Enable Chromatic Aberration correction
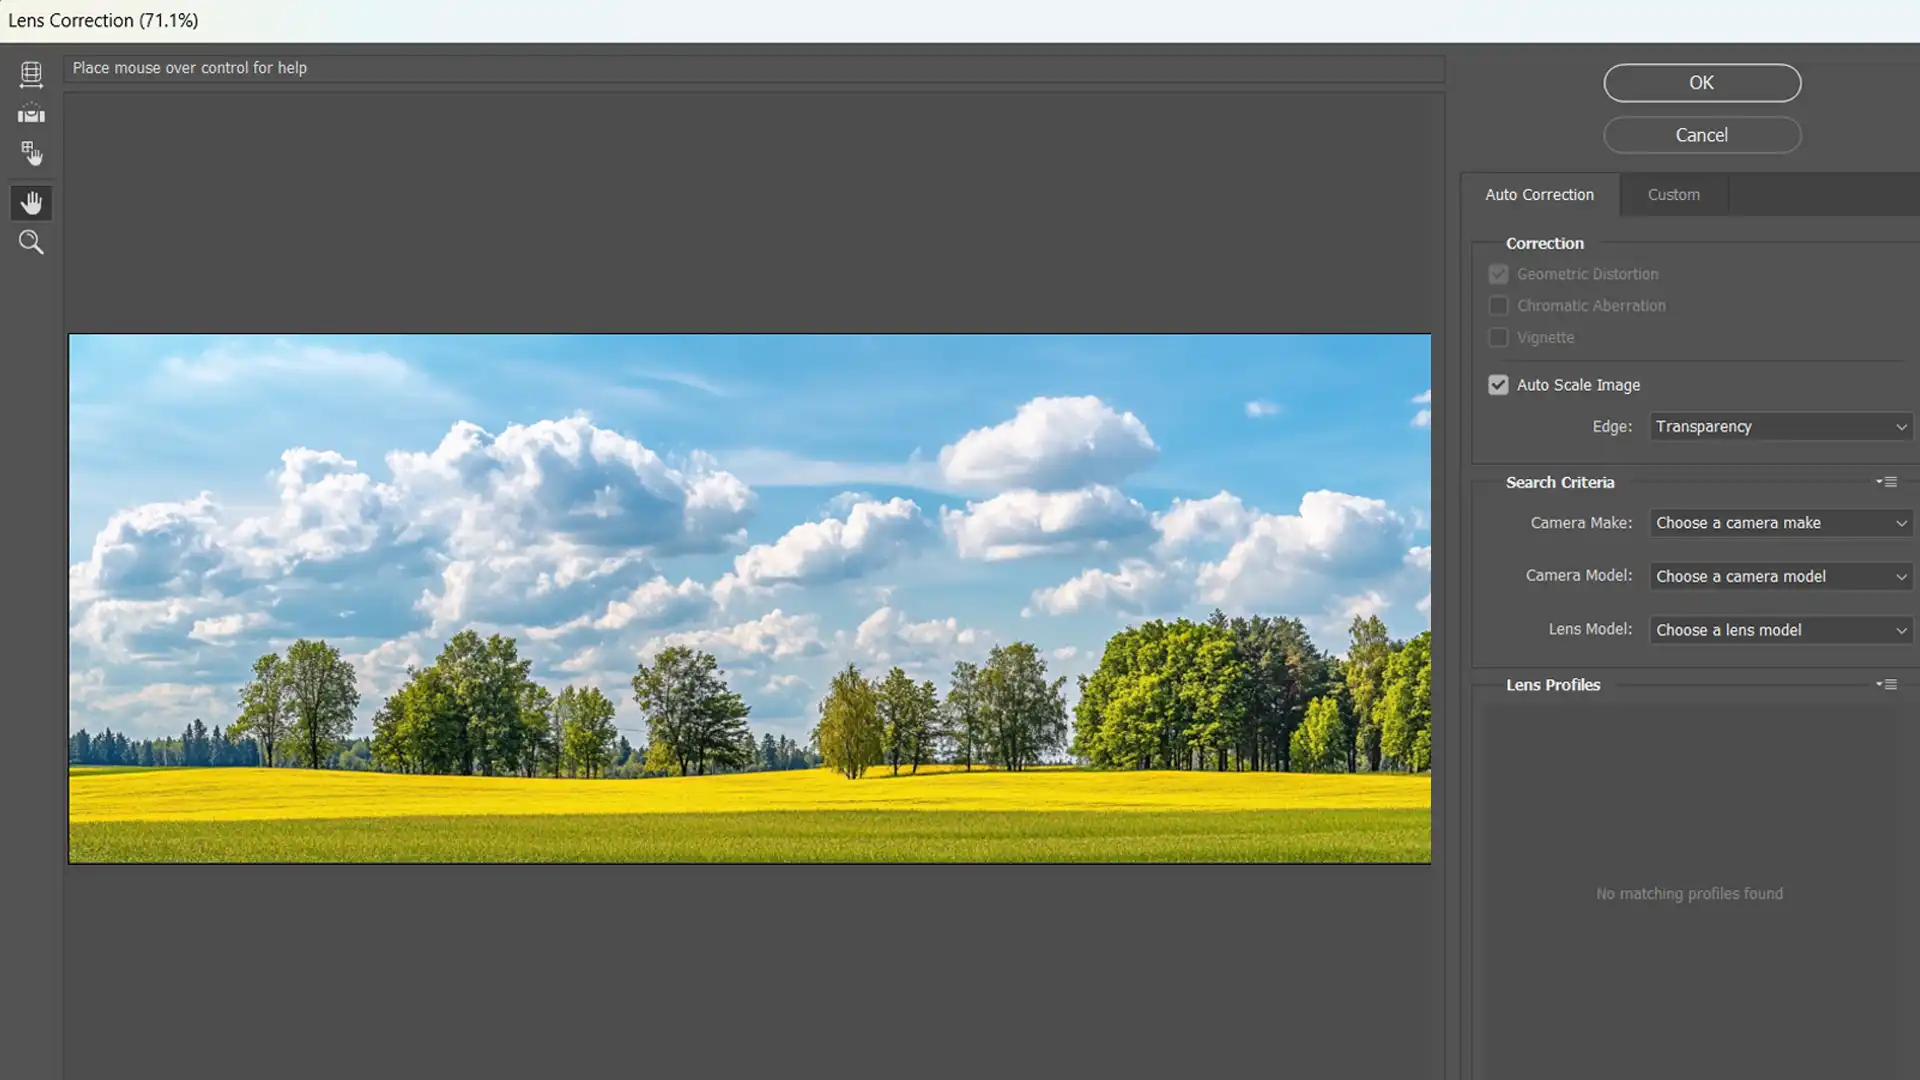 pos(1499,305)
